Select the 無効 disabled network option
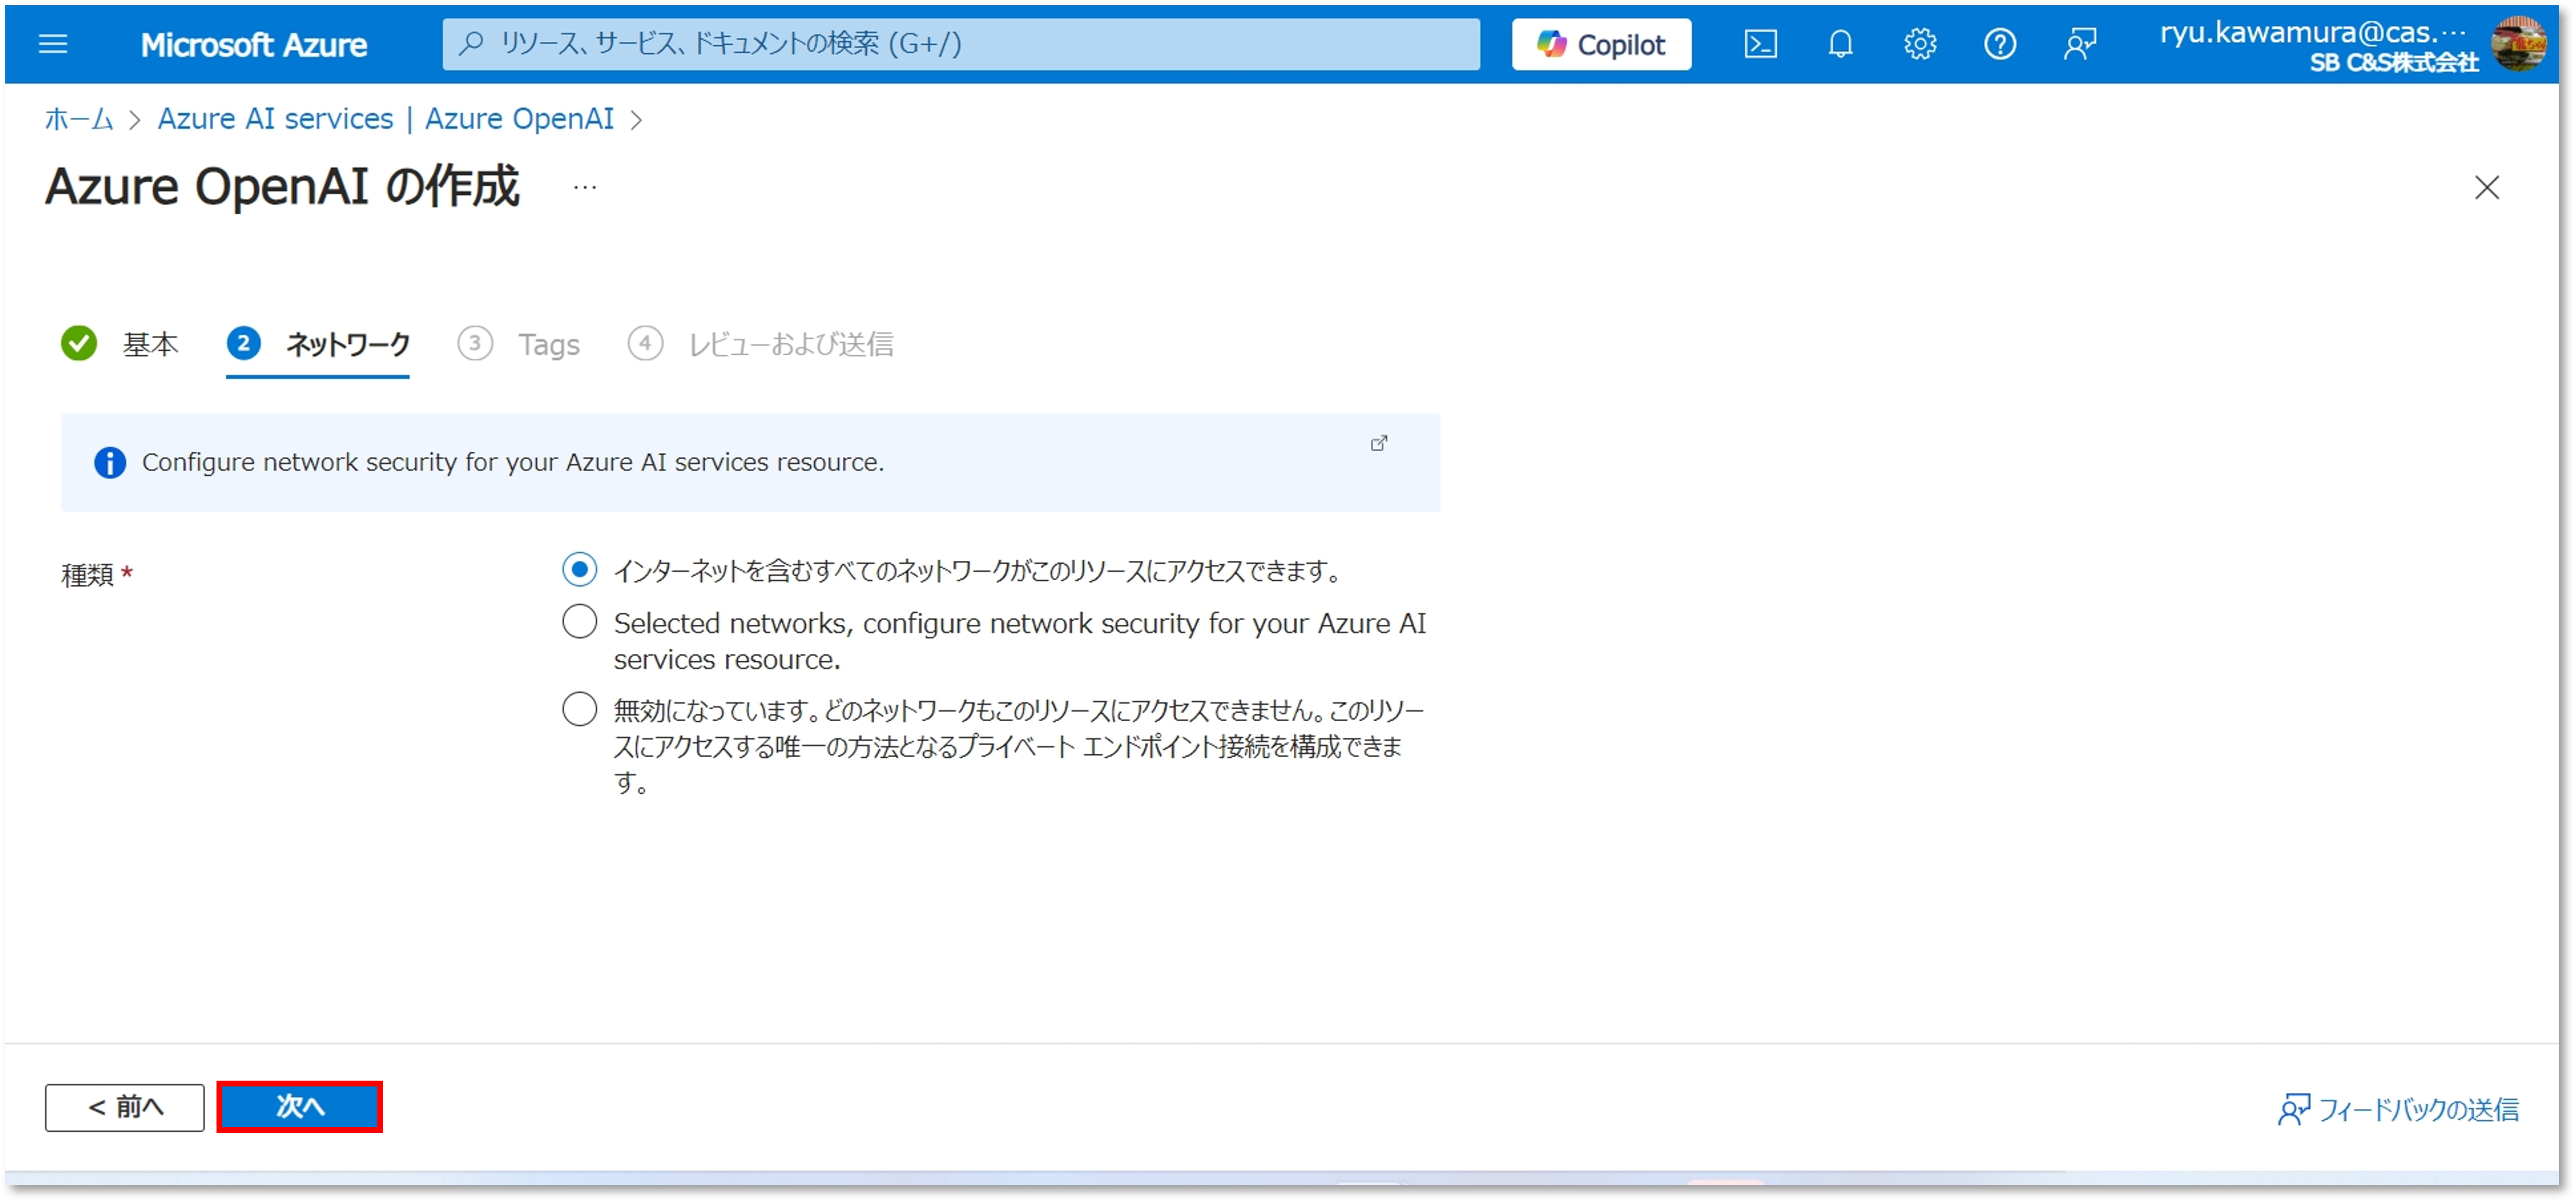Image resolution: width=2576 pixels, height=1202 pixels. 579,710
